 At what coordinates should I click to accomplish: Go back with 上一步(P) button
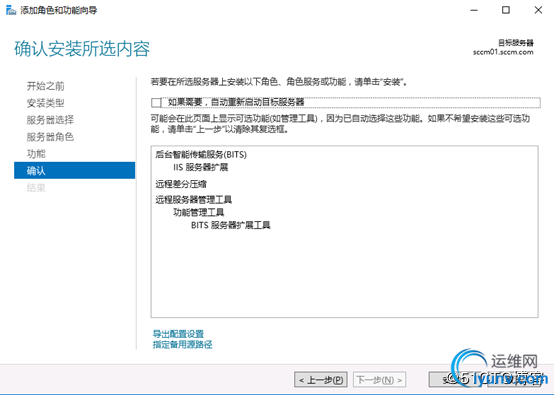click(321, 380)
